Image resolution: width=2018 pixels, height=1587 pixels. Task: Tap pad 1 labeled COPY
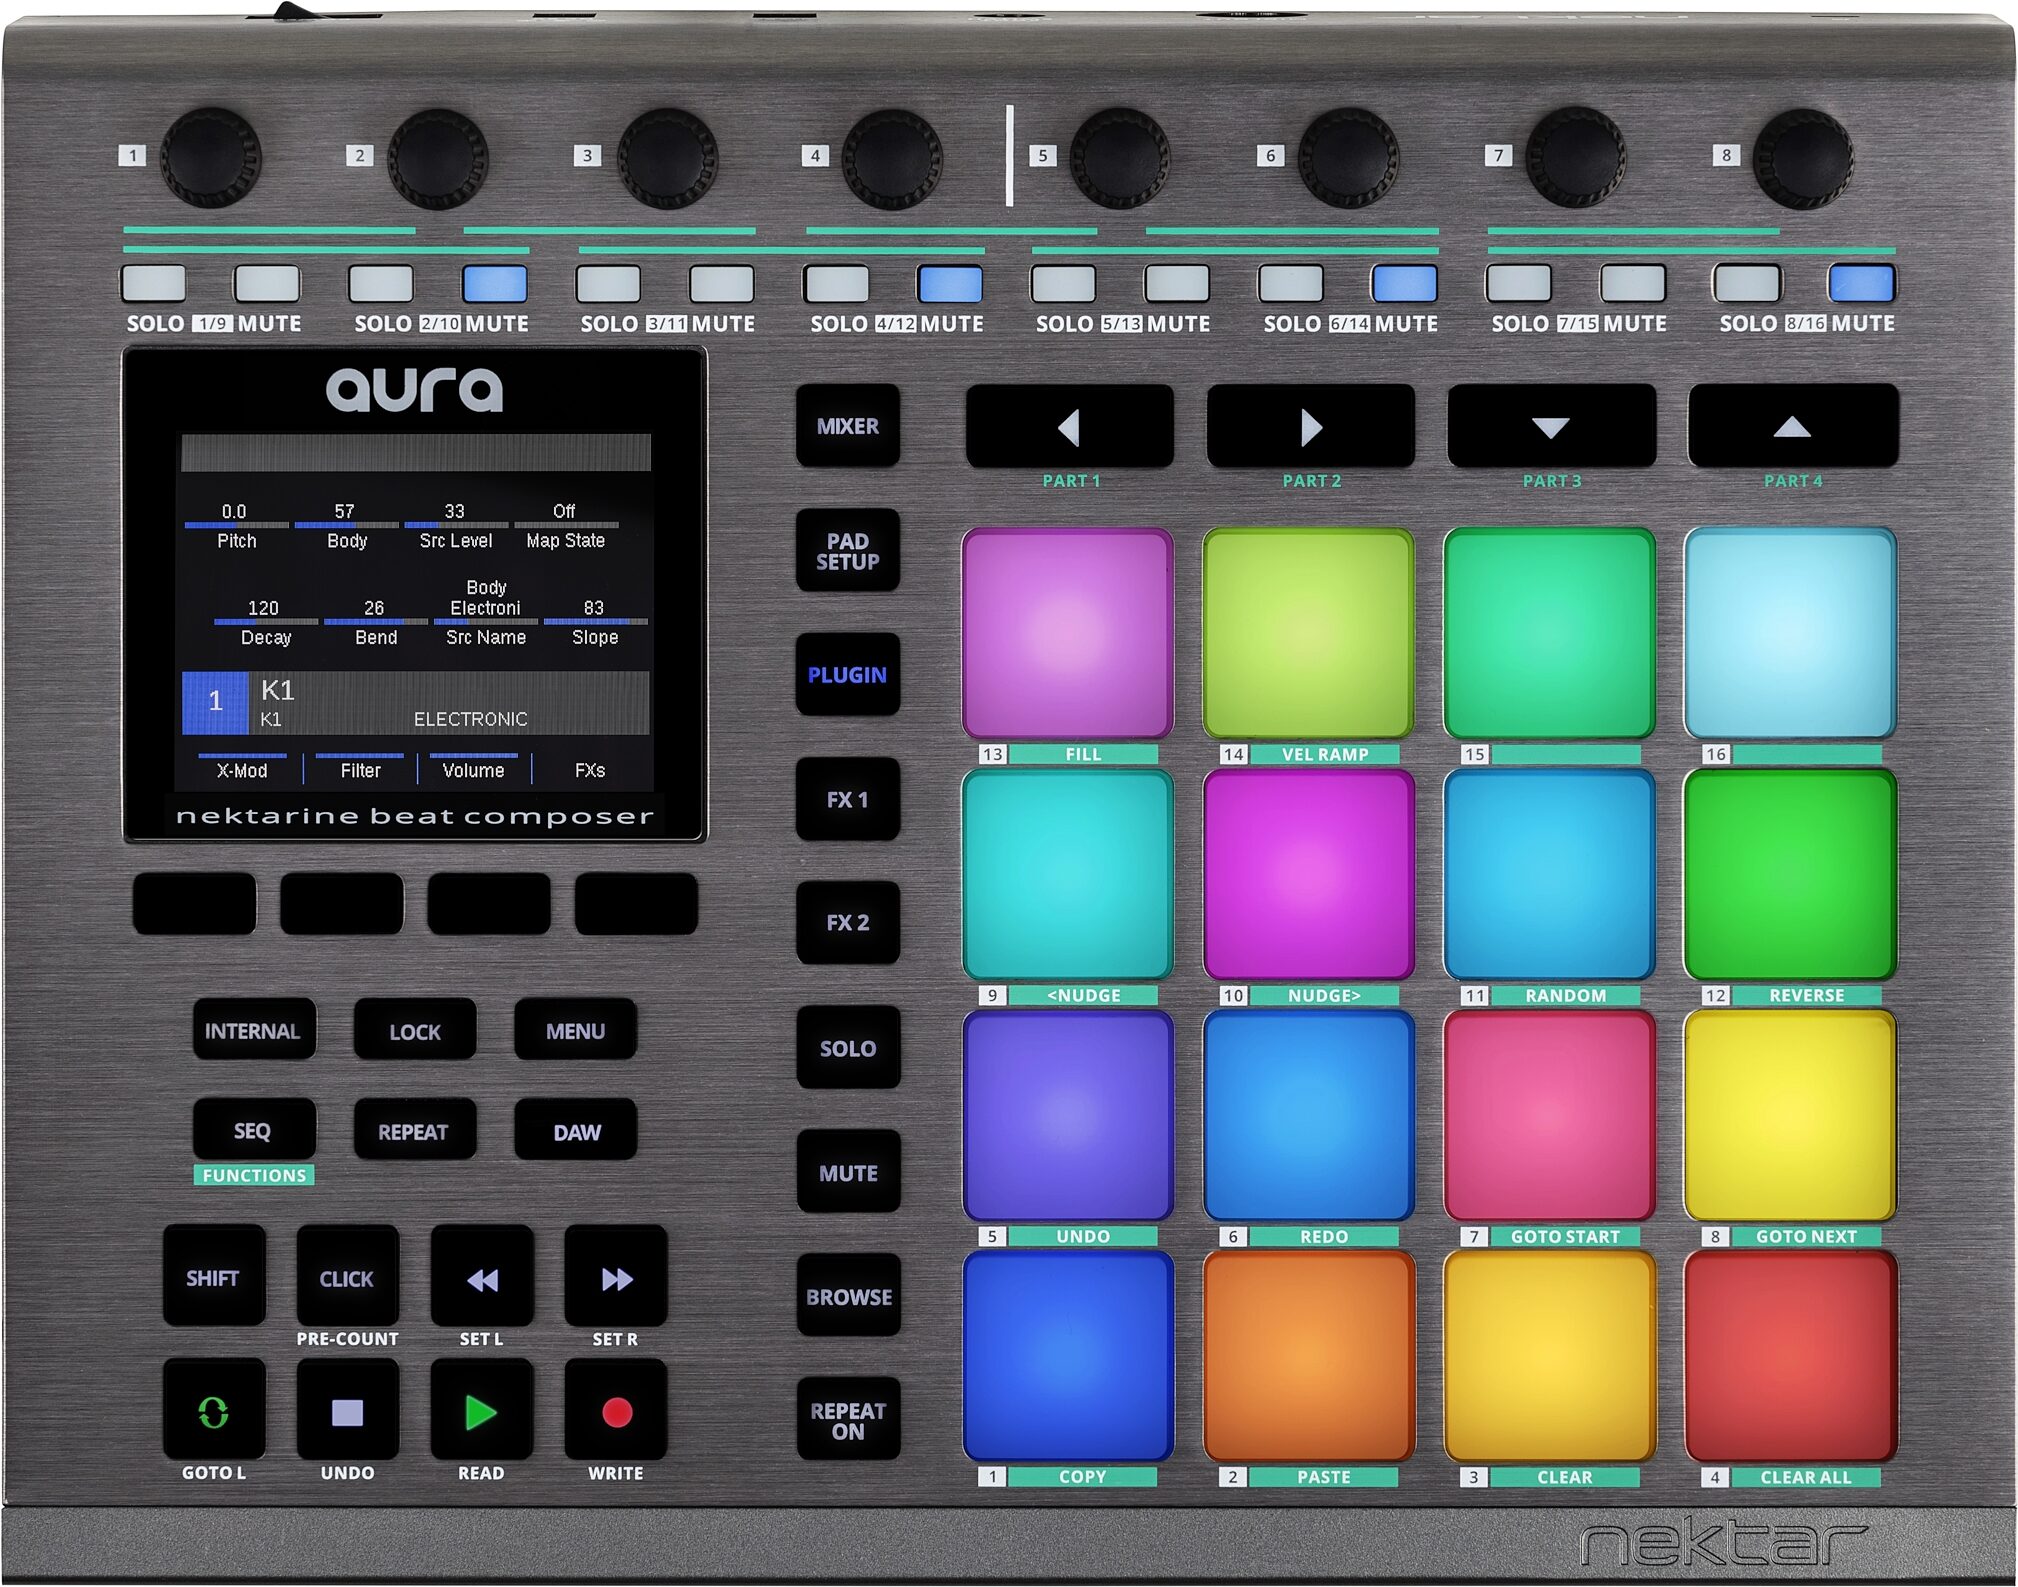pos(1068,1356)
